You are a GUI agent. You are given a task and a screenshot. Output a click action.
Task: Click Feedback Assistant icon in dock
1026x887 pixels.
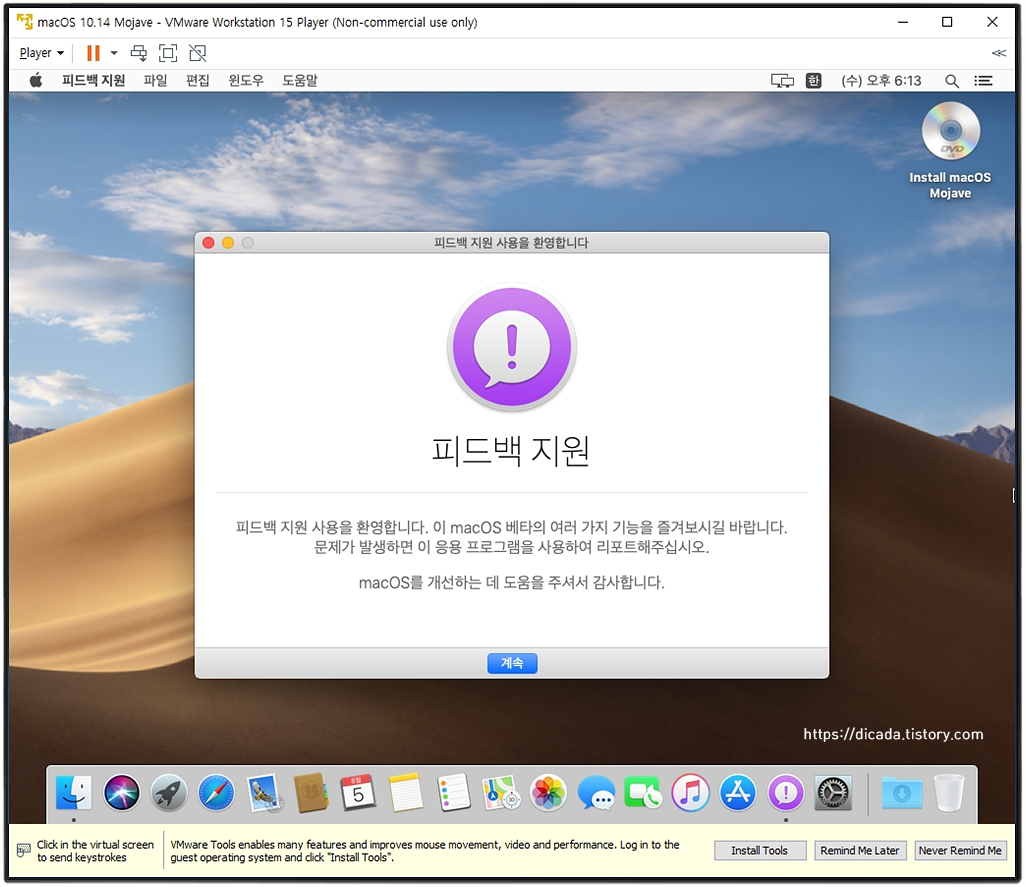786,793
